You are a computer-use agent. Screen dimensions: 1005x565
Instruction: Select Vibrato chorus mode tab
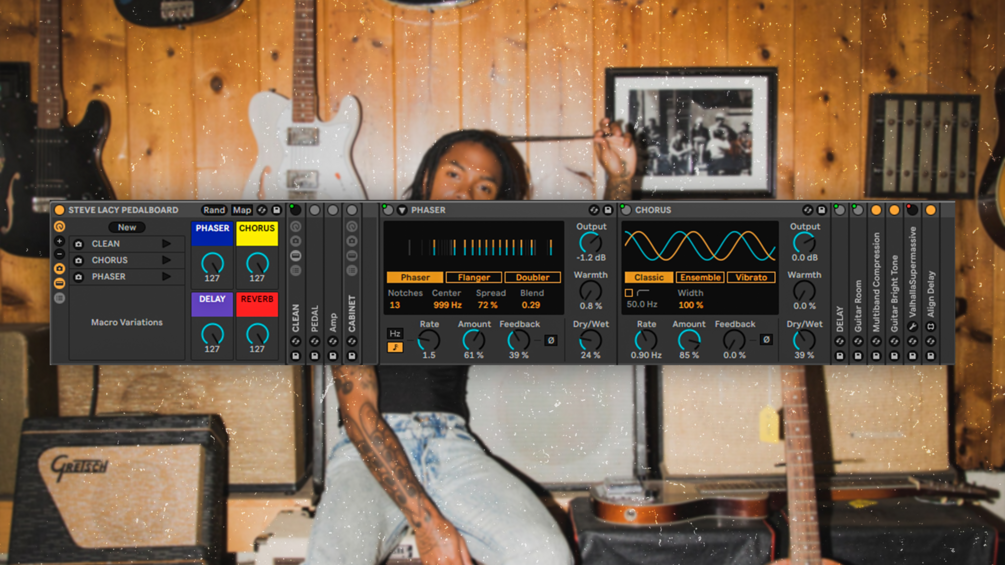(x=751, y=277)
